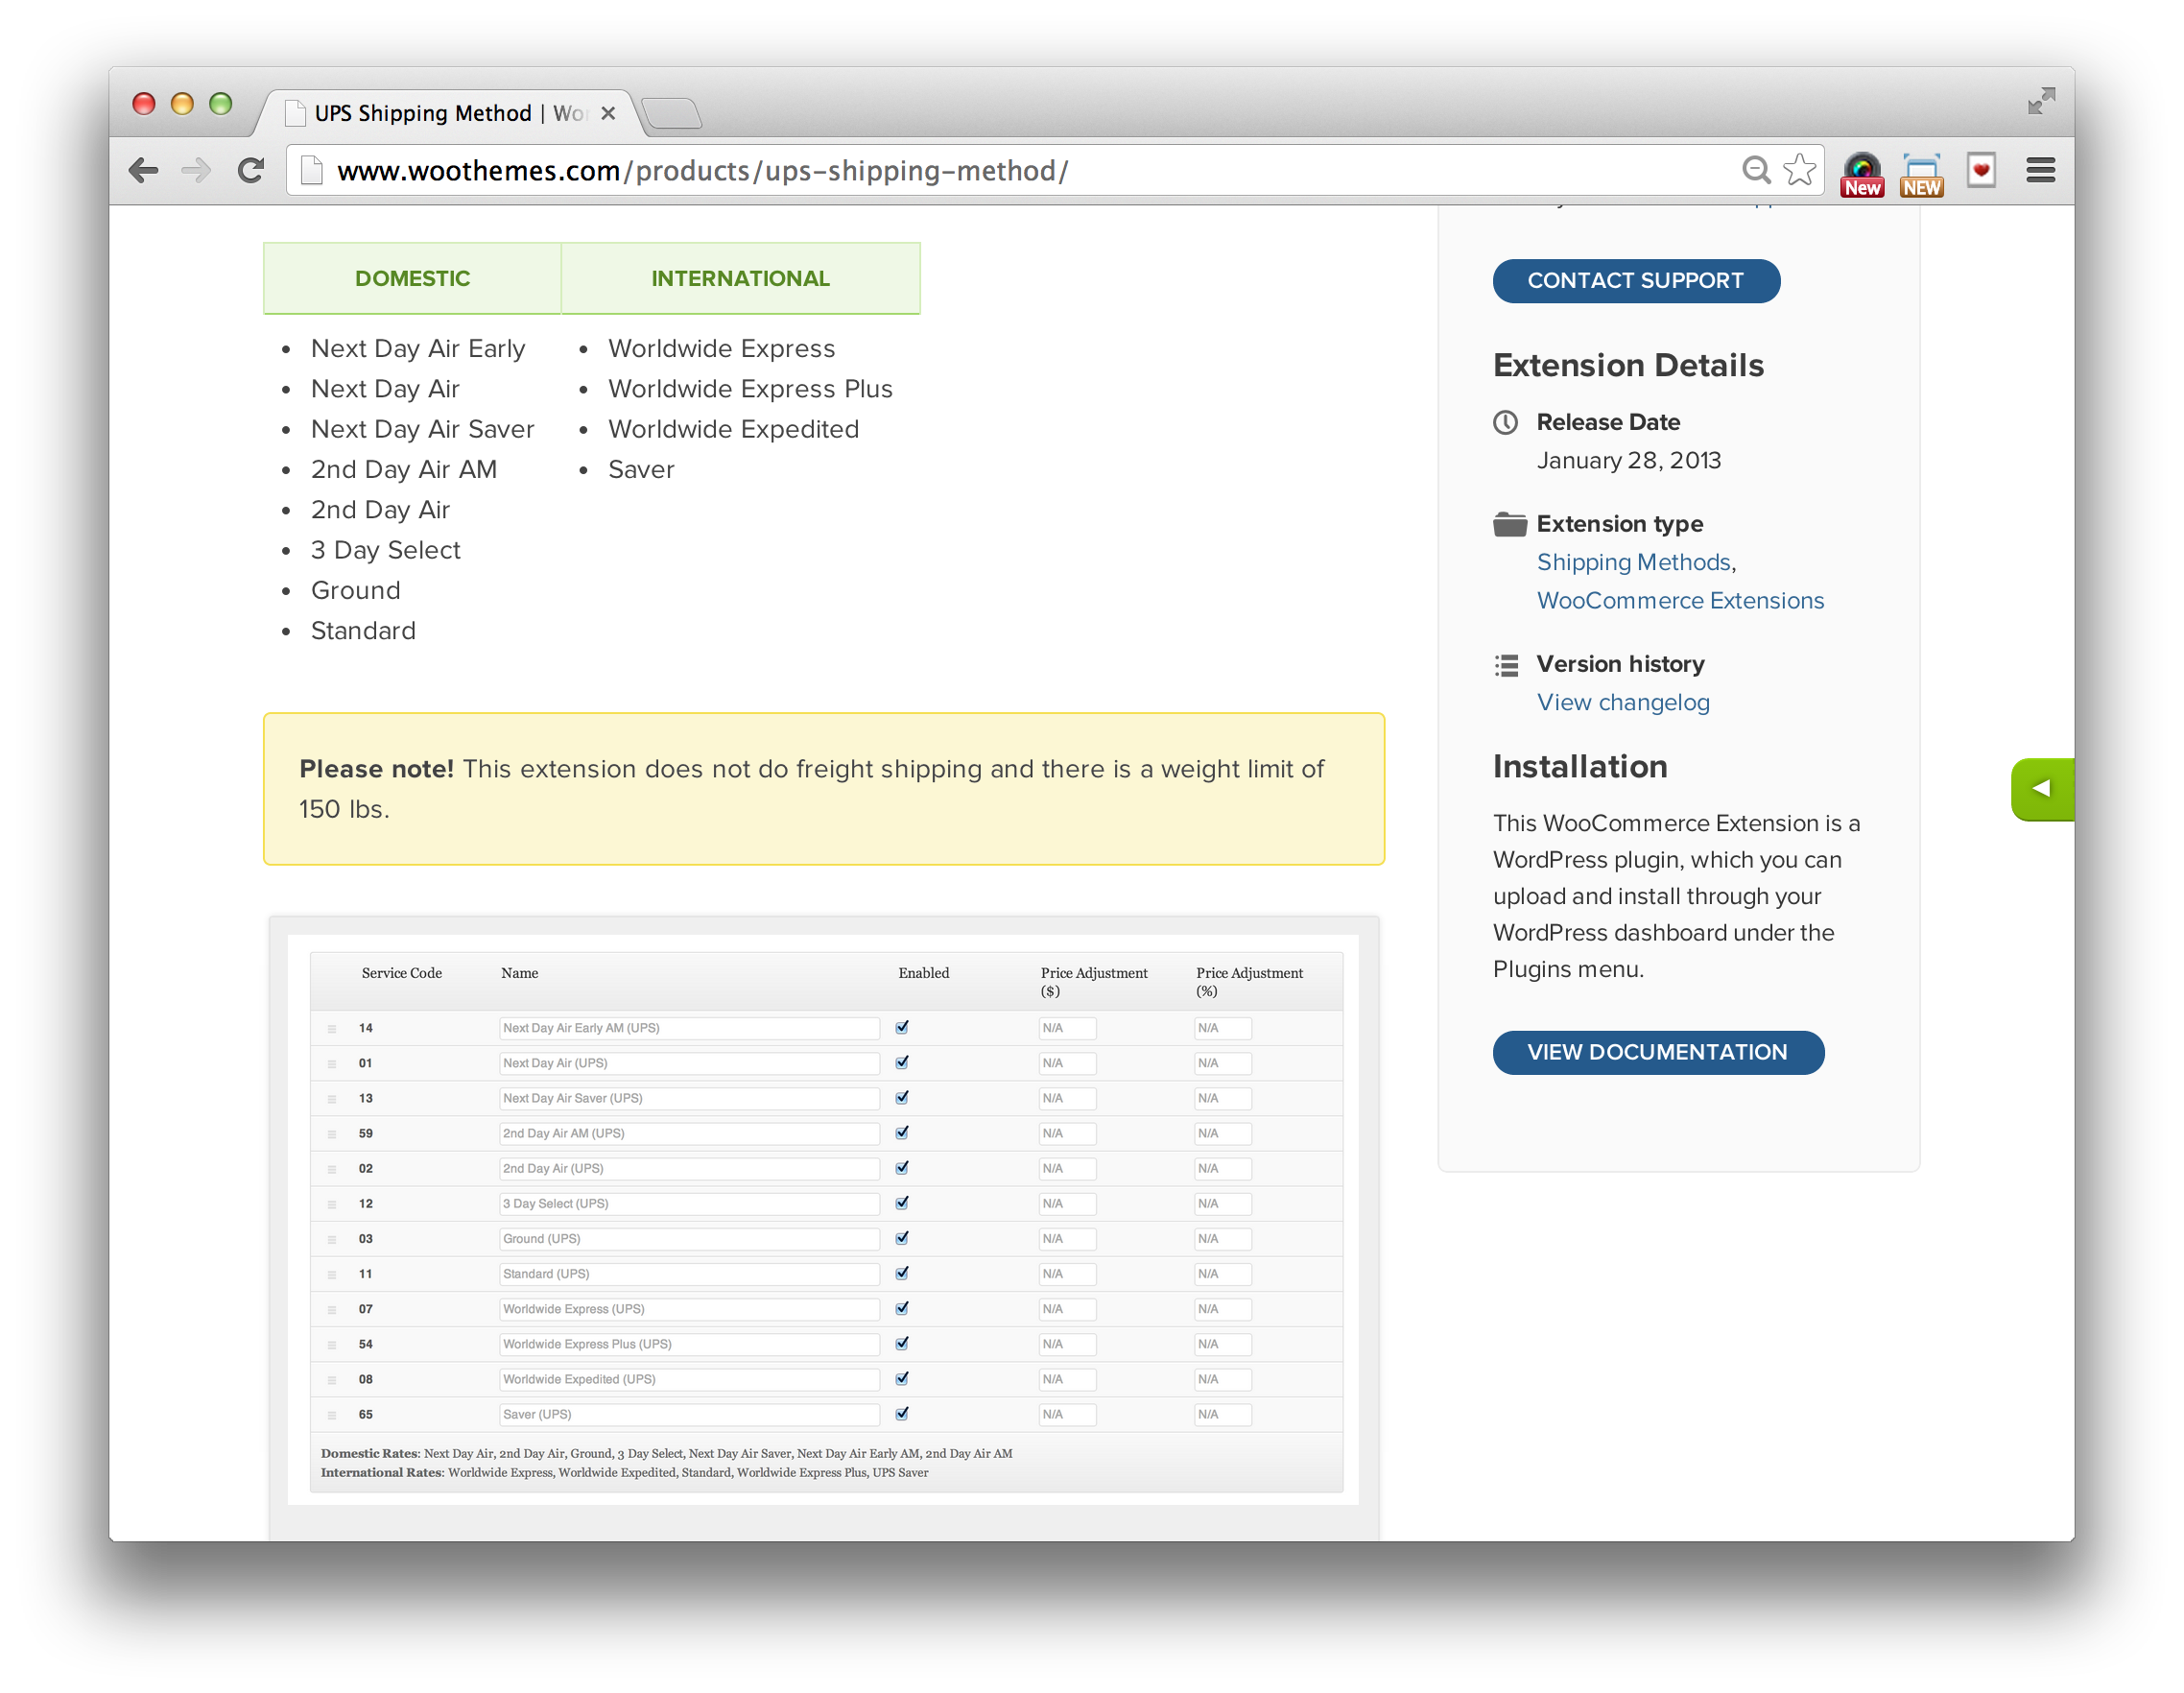Click the '3 Day Select' list item
2184x1693 pixels.
pos(385,550)
